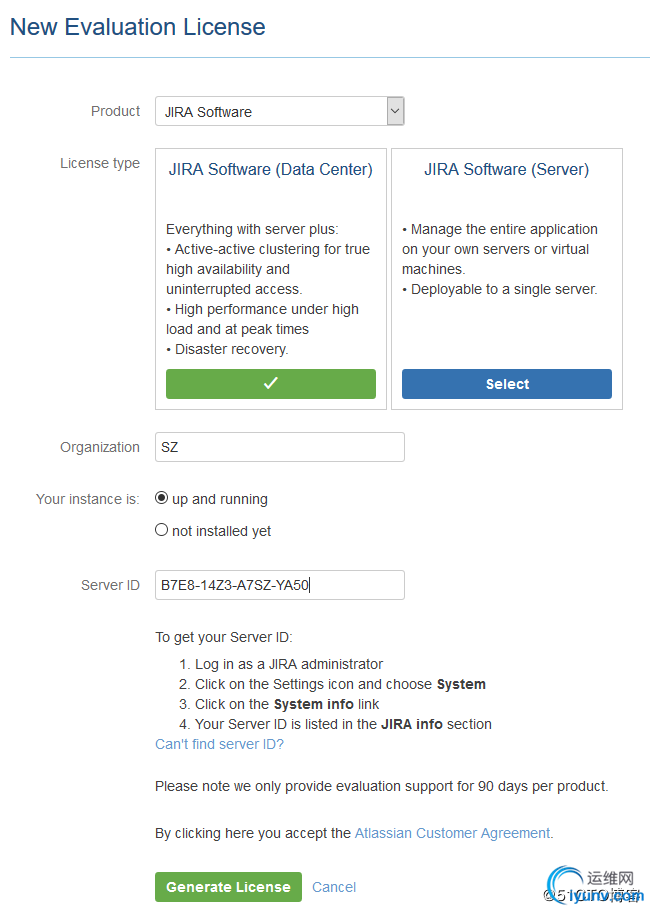The image size is (650, 912).
Task: Click the 'To get your Server ID:' text
Action: [224, 637]
